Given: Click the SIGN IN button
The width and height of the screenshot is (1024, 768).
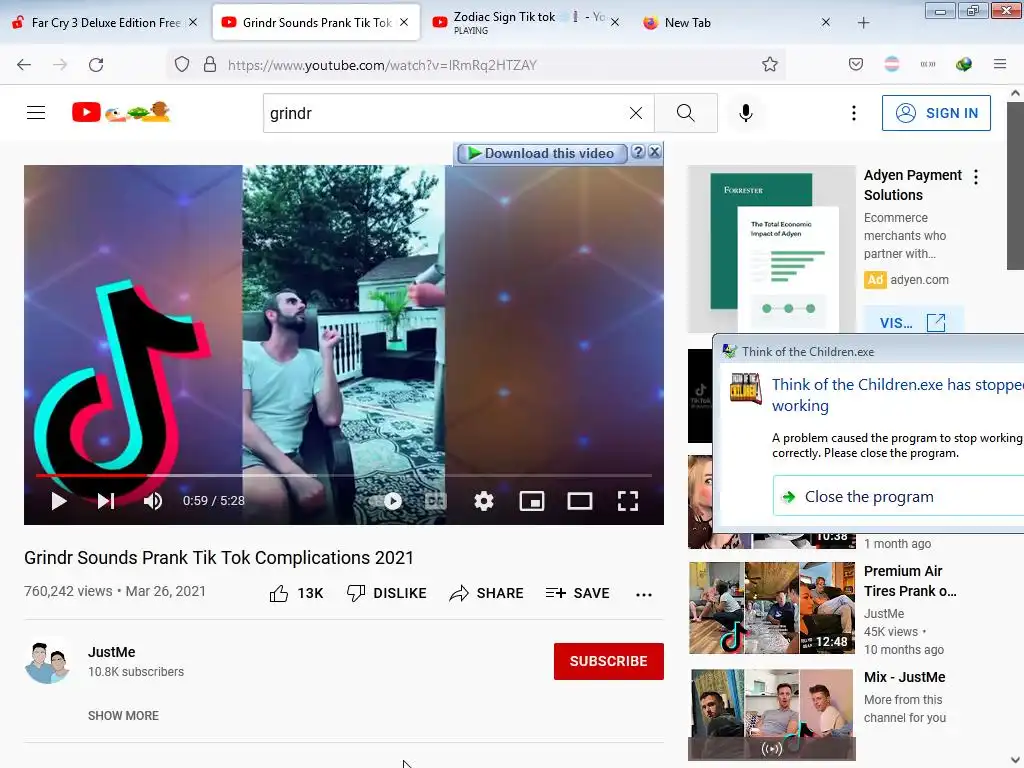Looking at the screenshot, I should point(936,113).
